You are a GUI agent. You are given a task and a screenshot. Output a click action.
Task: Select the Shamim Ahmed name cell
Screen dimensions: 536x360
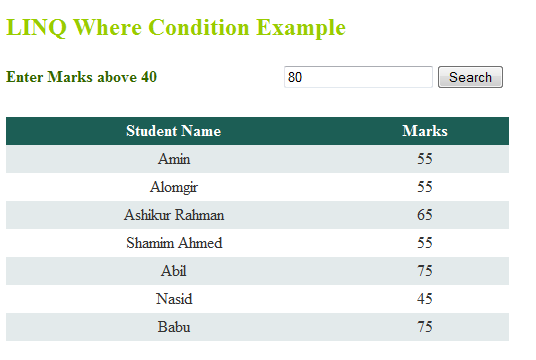click(174, 243)
